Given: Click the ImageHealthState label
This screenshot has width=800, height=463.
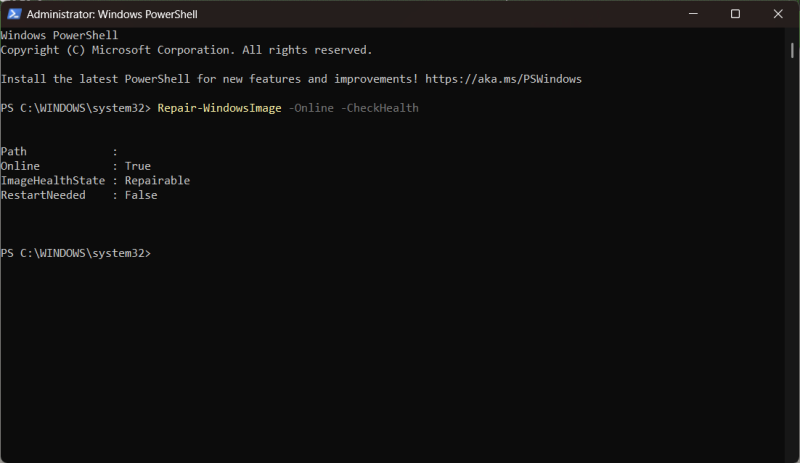Looking at the screenshot, I should [x=53, y=181].
